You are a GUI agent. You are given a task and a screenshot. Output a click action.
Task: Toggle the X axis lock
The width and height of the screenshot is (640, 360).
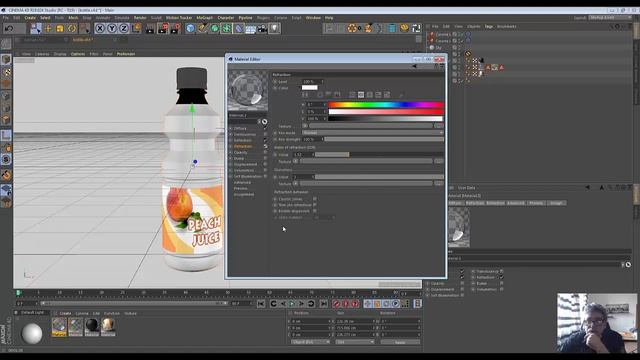(100, 28)
